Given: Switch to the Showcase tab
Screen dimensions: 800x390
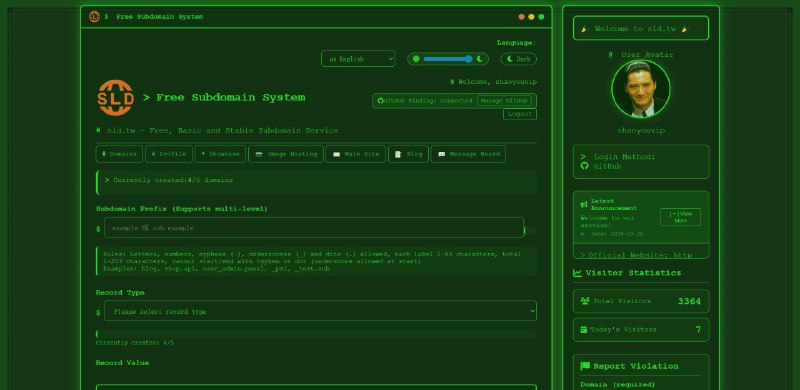Looking at the screenshot, I should (x=220, y=154).
